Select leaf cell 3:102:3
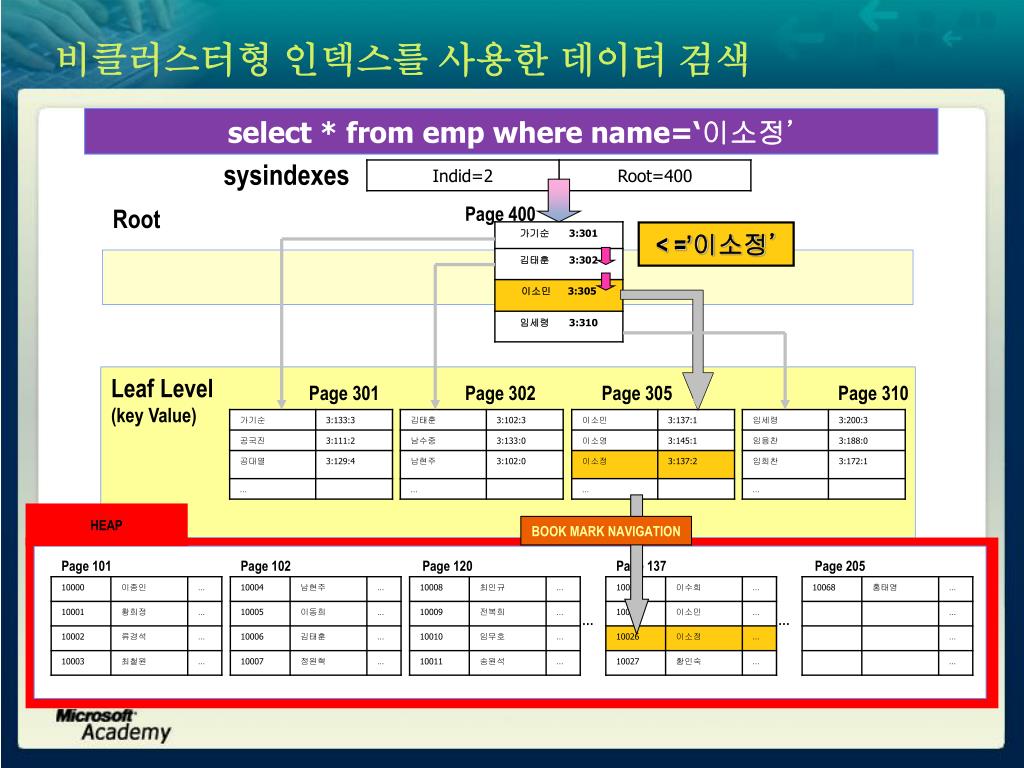This screenshot has width=1024, height=768. tap(524, 420)
